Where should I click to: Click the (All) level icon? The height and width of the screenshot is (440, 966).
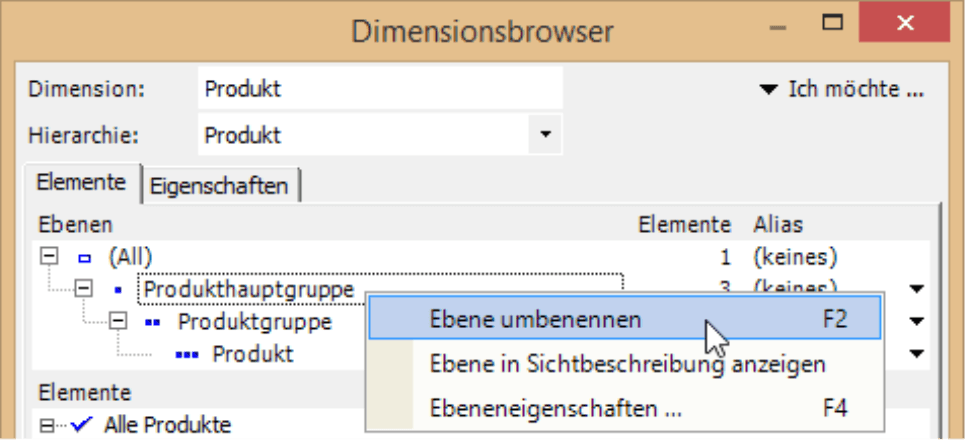pyautogui.click(x=84, y=257)
